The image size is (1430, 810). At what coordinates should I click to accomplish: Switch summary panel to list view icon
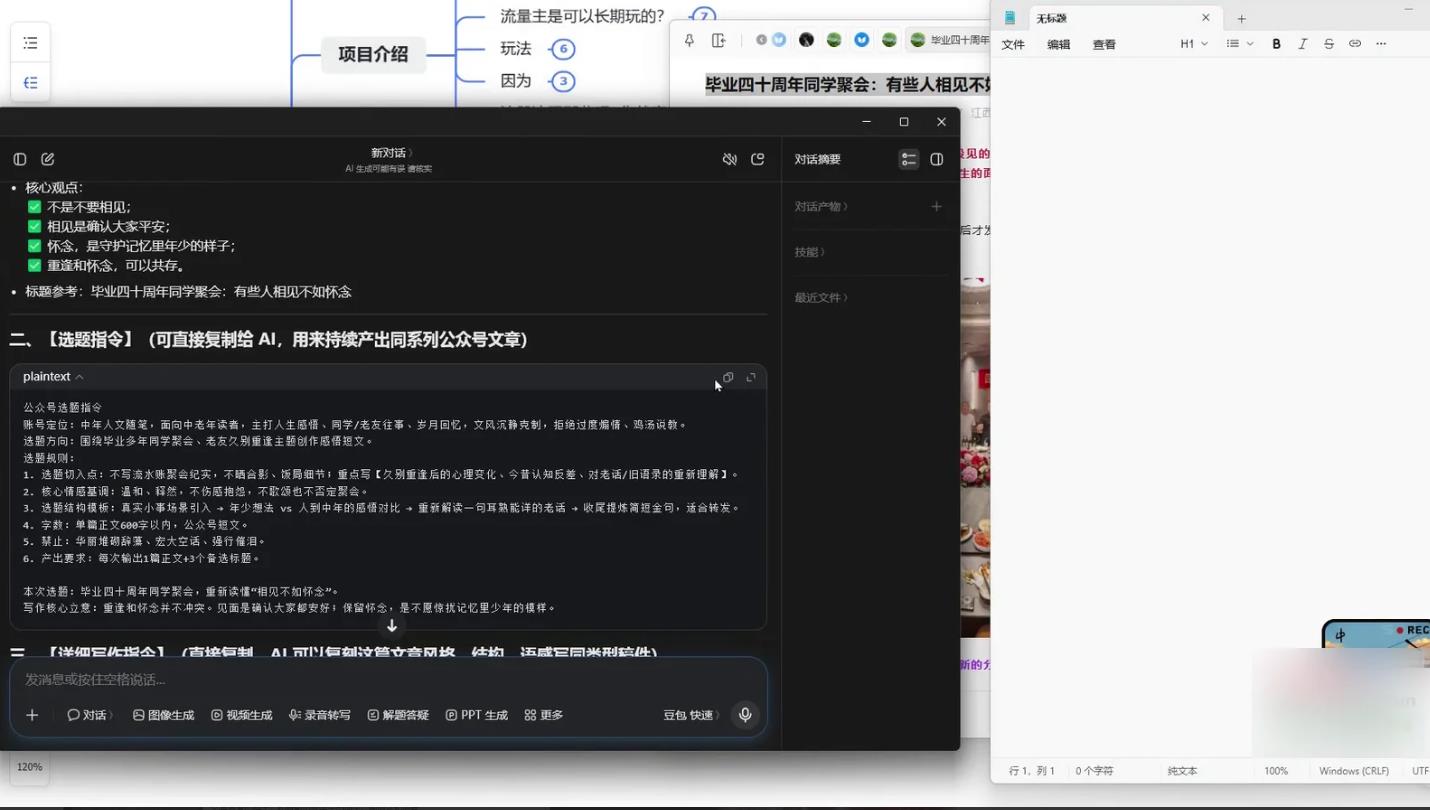(x=908, y=160)
